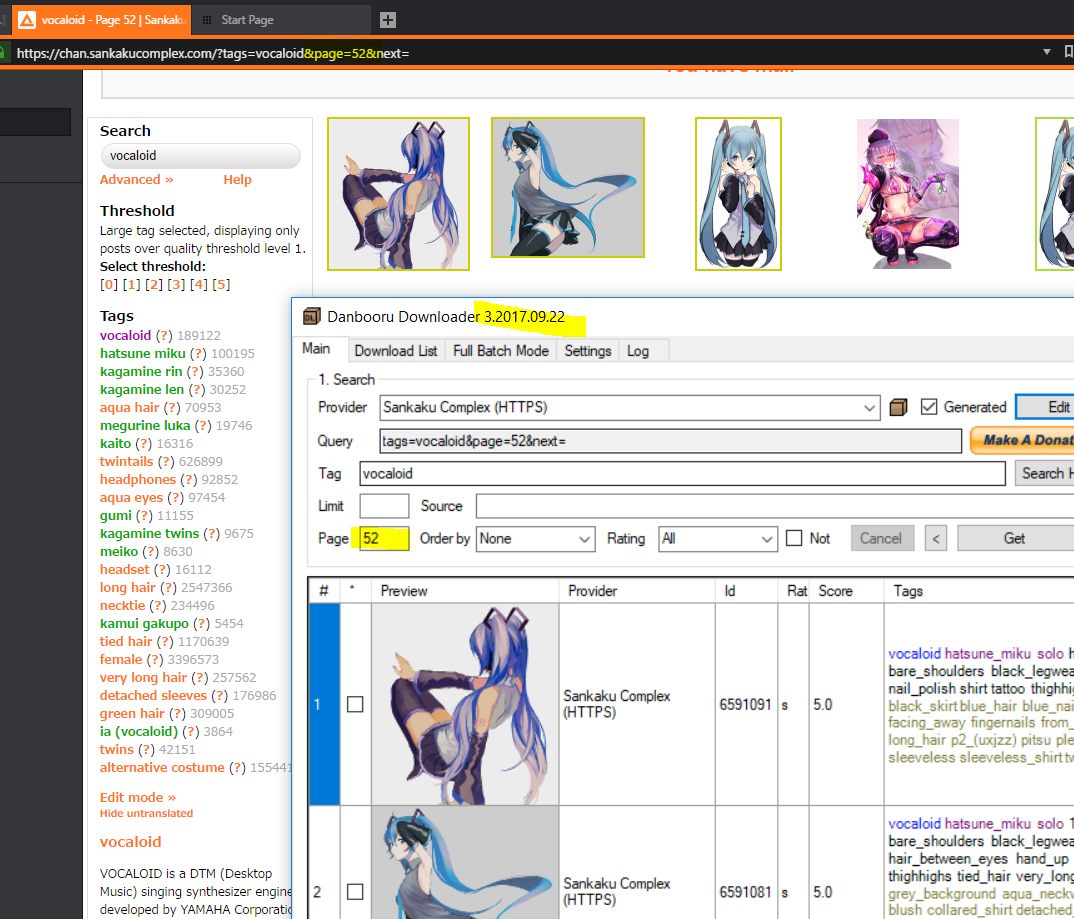Open the second website thumbnail on gray background
This screenshot has height=919, width=1074.
[568, 188]
